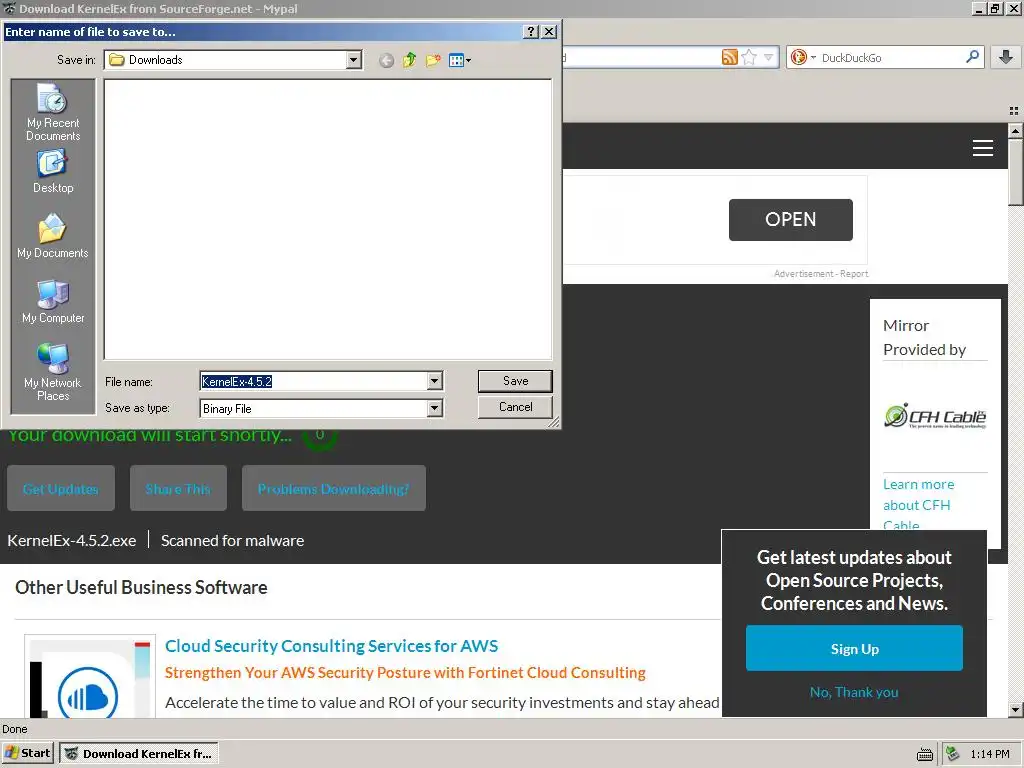1024x768 pixels.
Task: Open the SourceForge hamburger menu
Action: tap(983, 148)
